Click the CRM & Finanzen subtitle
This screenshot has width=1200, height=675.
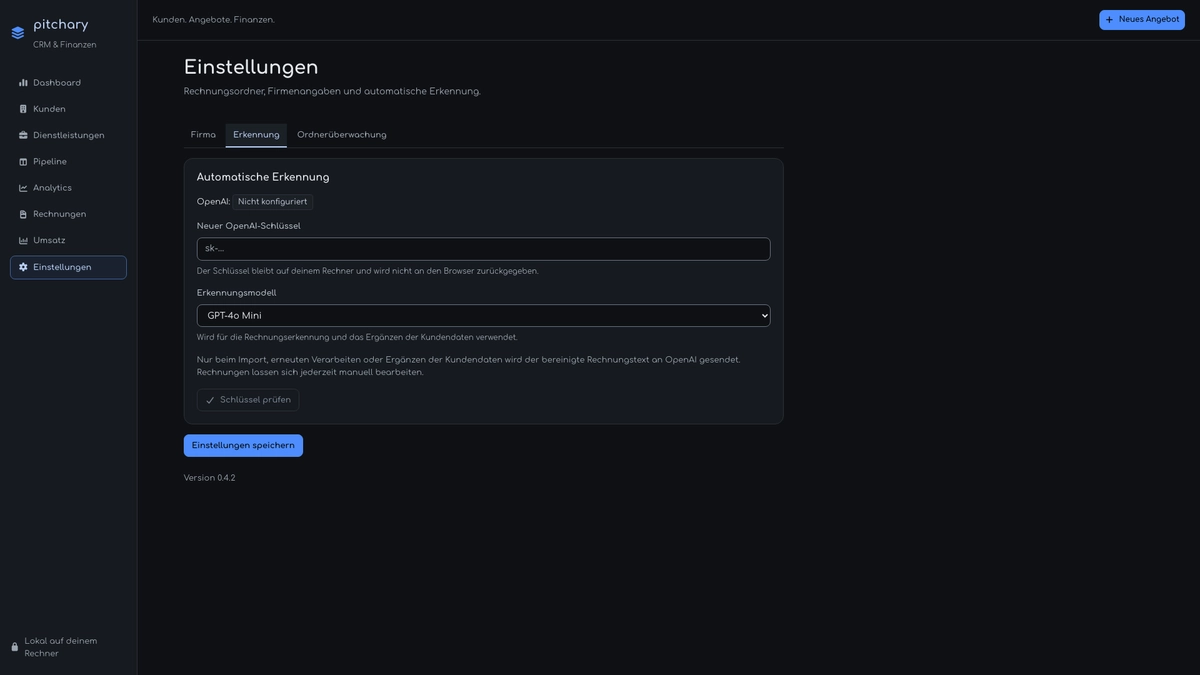65,45
